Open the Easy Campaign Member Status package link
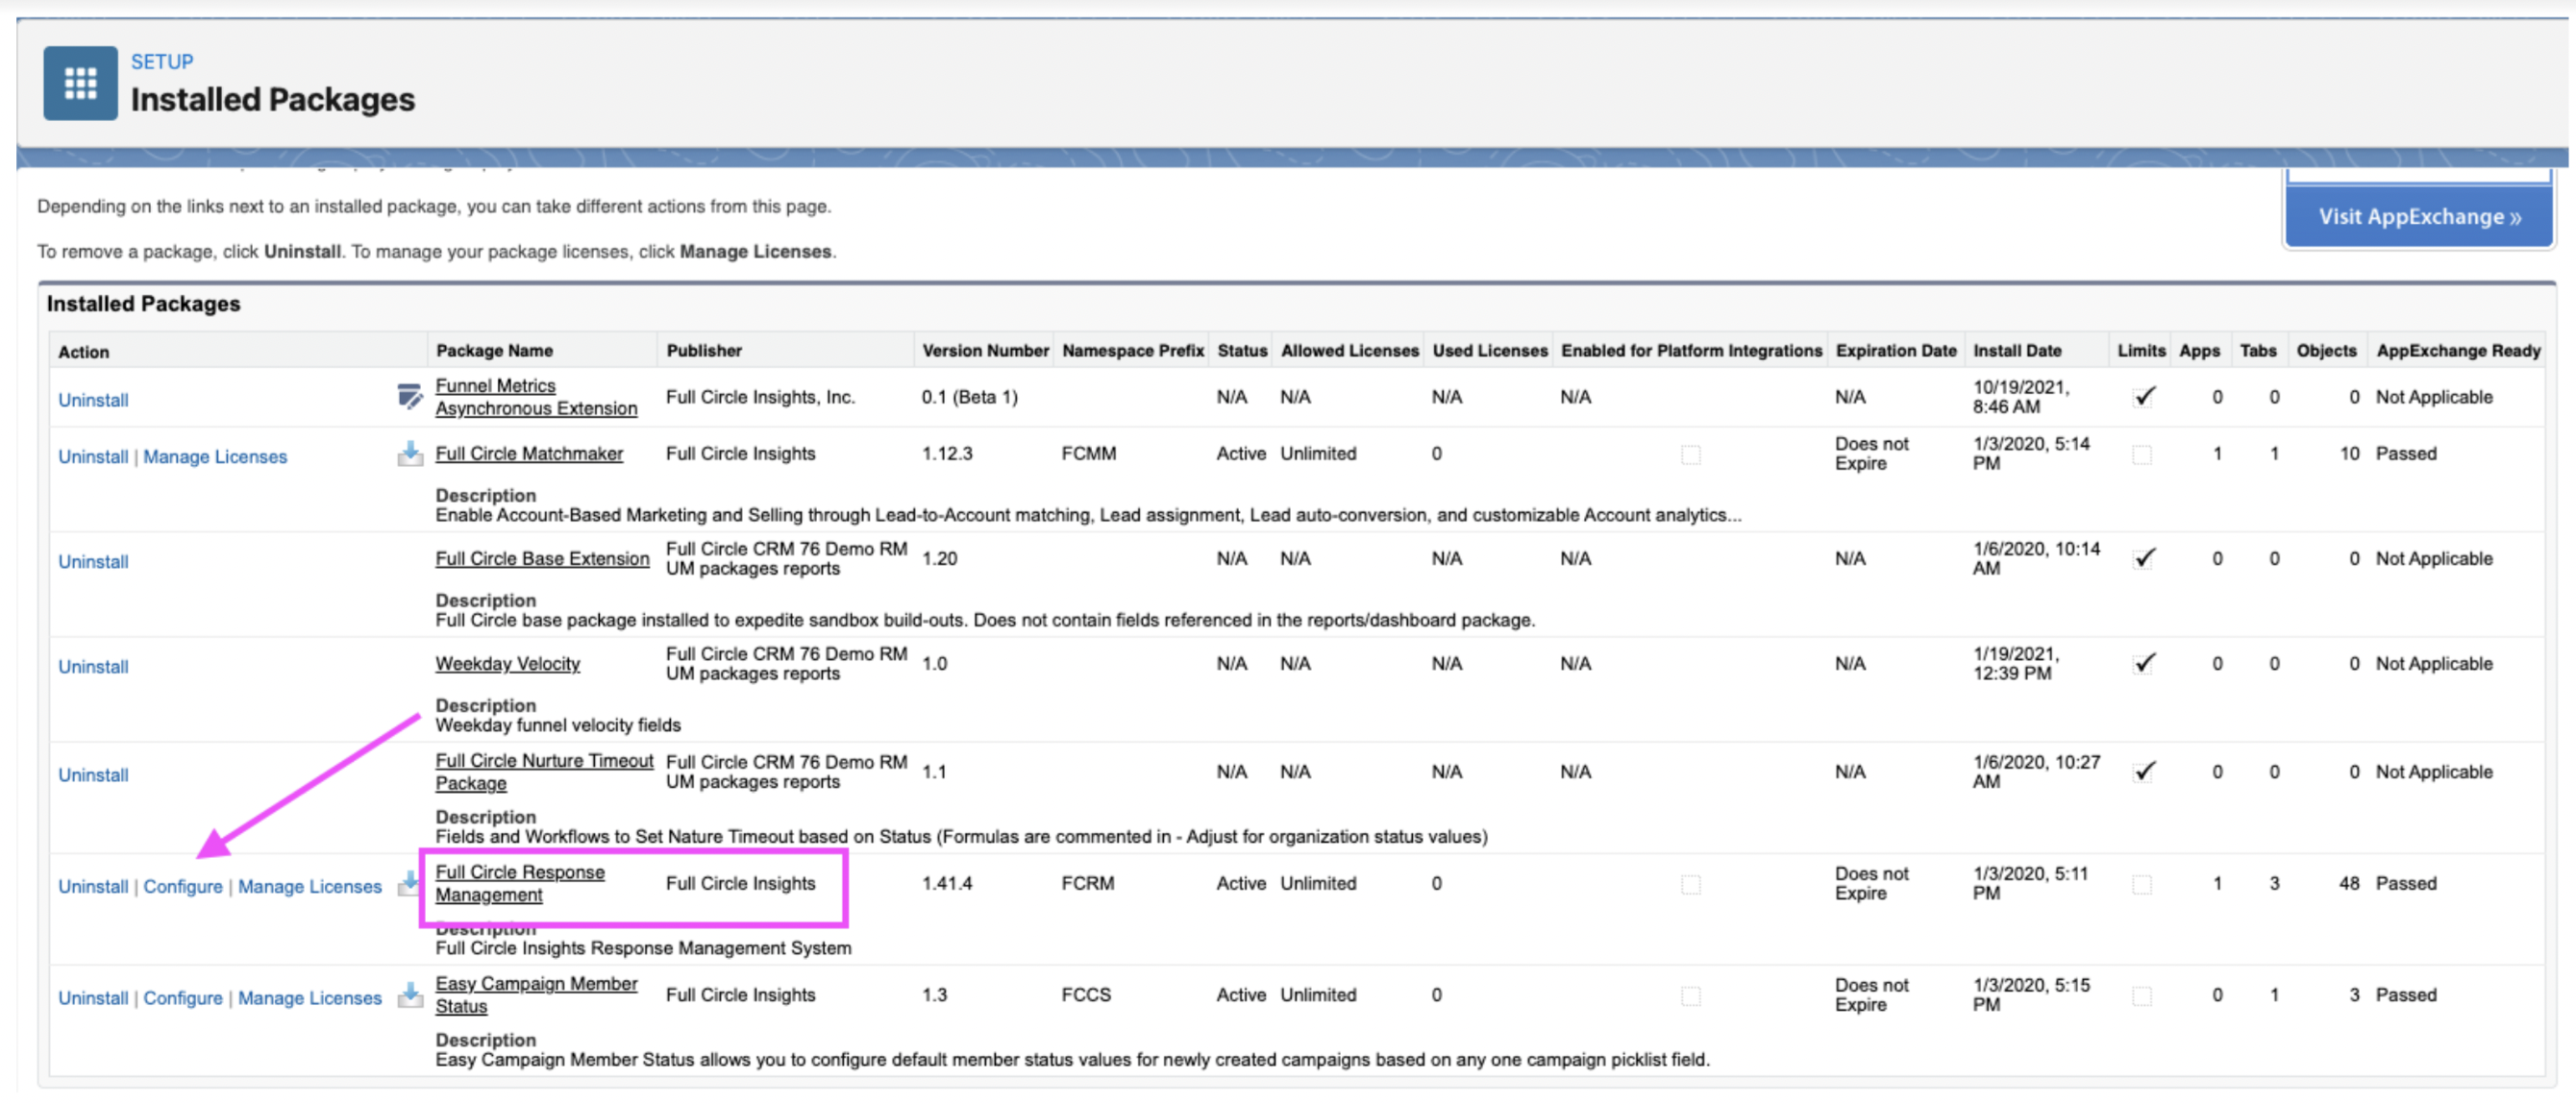The width and height of the screenshot is (2576, 1105). [x=536, y=995]
